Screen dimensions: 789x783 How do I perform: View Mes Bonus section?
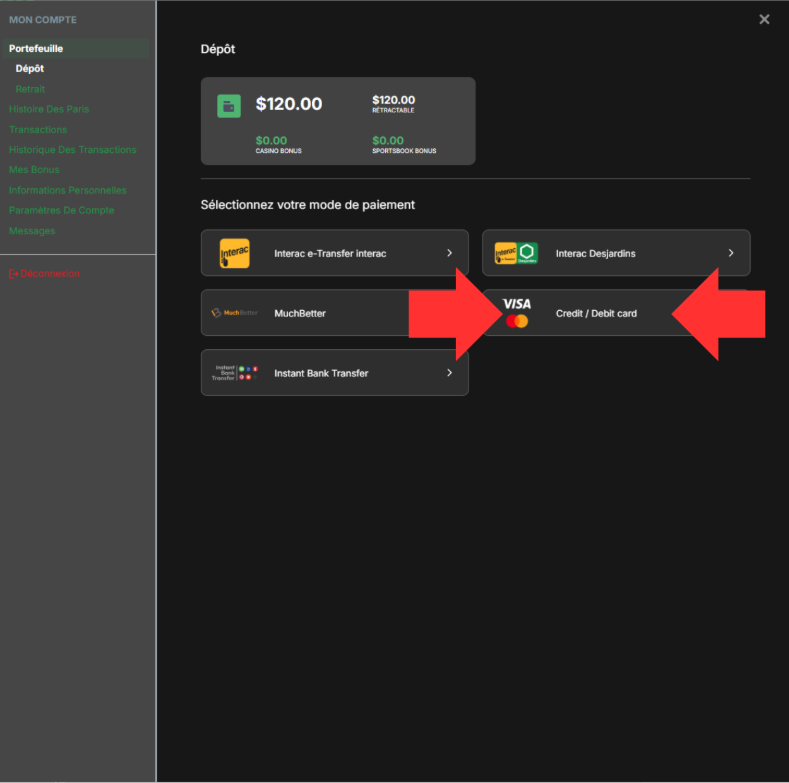coord(34,170)
